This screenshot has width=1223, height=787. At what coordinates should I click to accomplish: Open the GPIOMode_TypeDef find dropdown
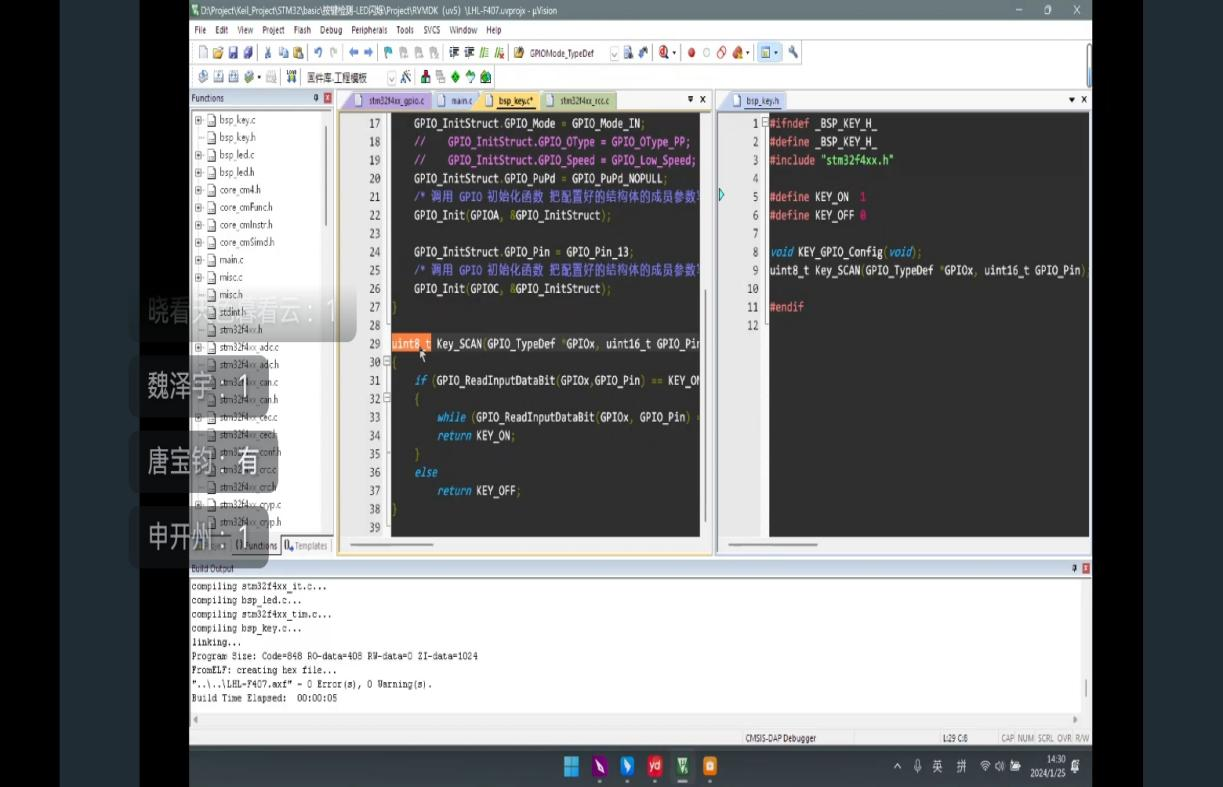click(614, 53)
